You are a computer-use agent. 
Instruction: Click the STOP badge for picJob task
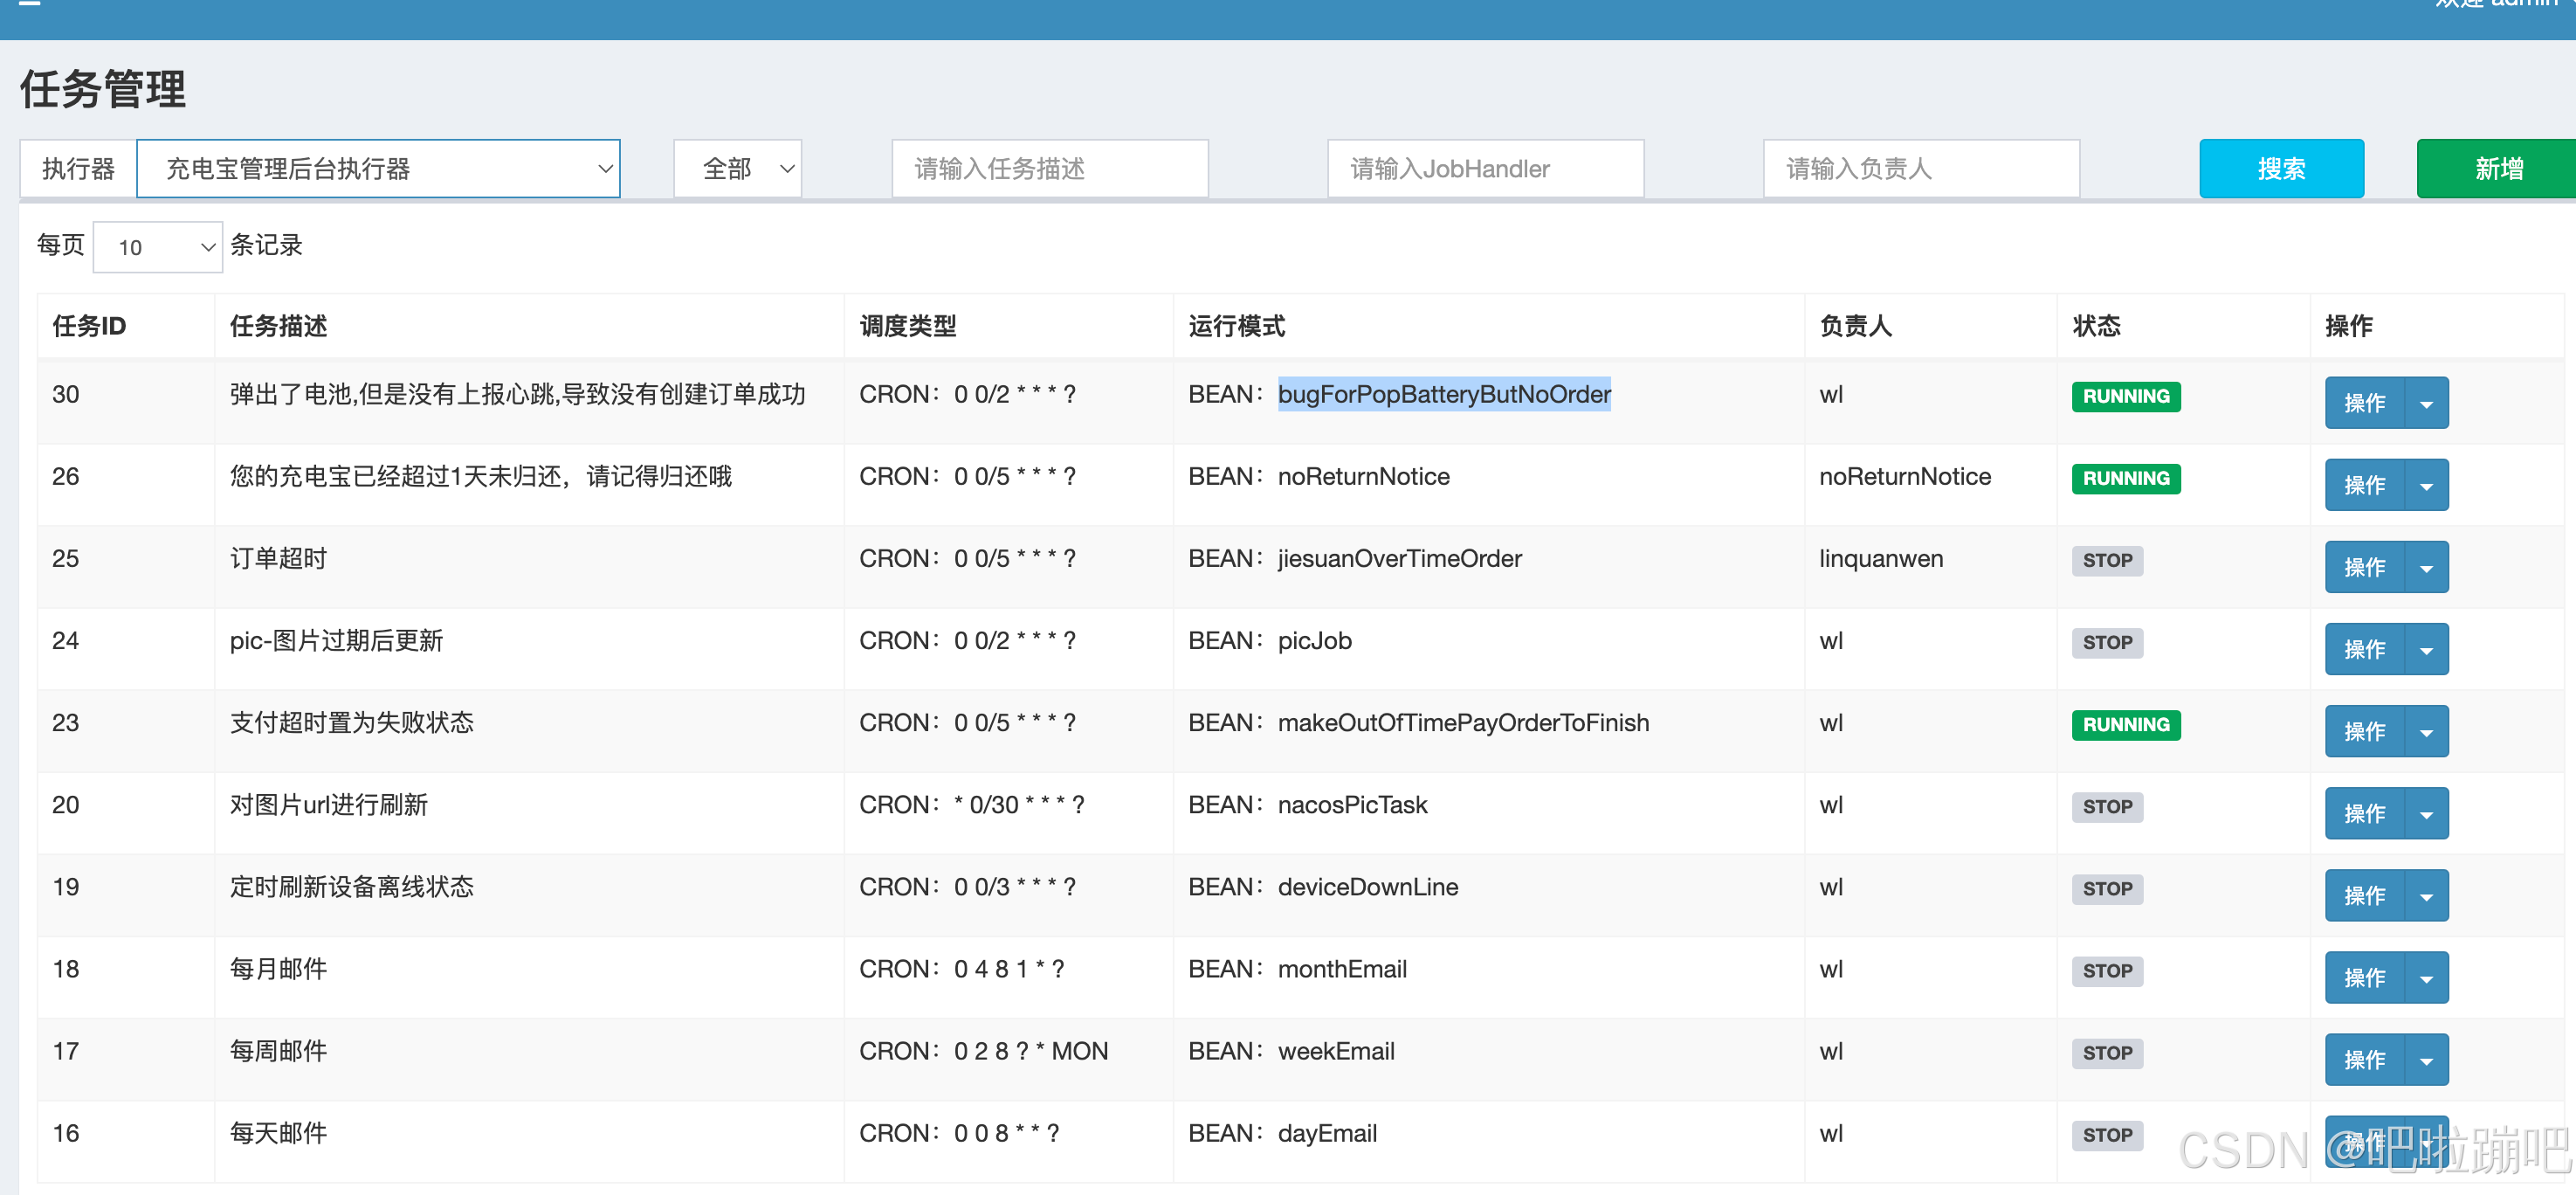pyautogui.click(x=2106, y=642)
